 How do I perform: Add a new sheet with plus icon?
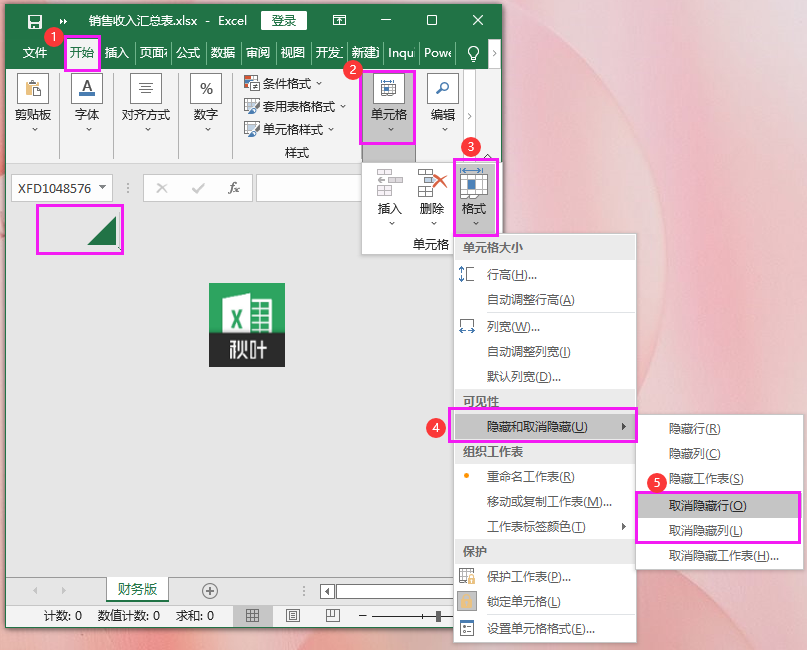209,591
